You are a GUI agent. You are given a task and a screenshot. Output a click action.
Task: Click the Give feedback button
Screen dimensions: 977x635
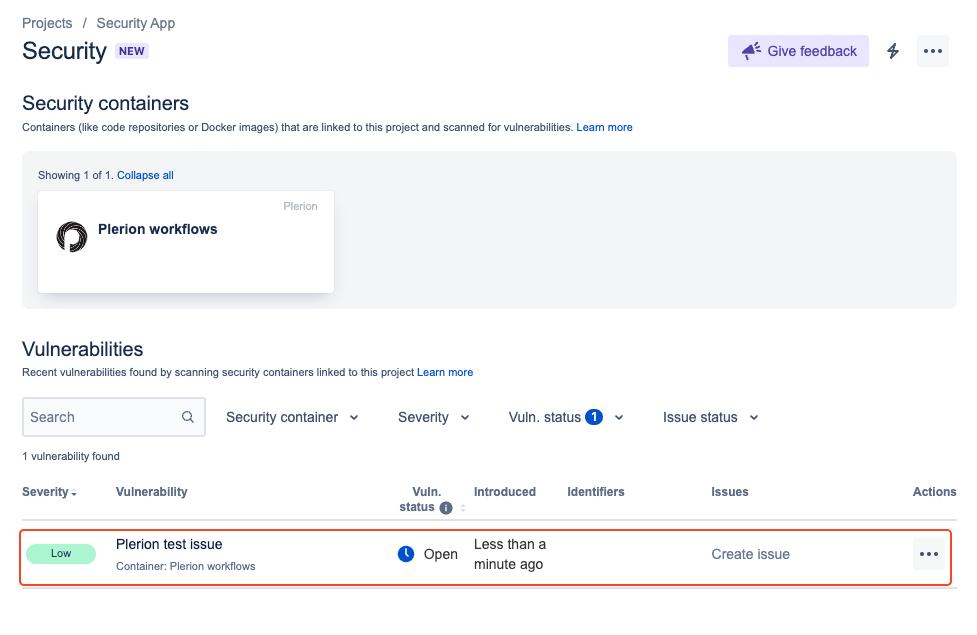798,51
